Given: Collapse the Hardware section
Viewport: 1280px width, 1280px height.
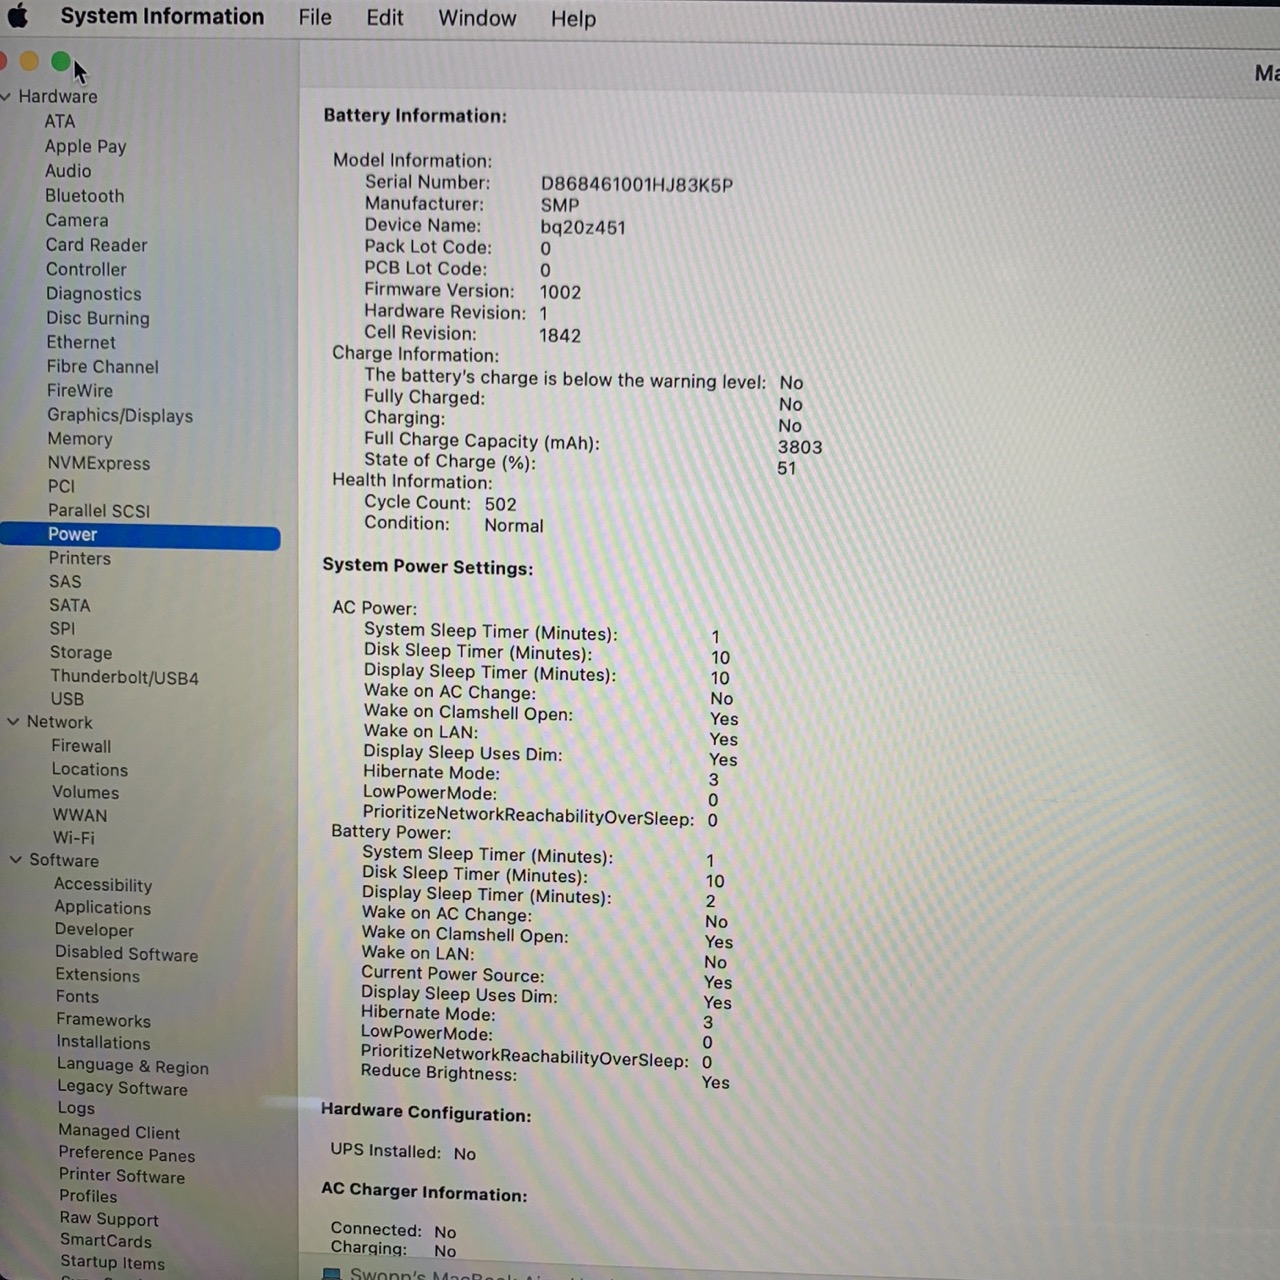Looking at the screenshot, I should coord(6,97).
